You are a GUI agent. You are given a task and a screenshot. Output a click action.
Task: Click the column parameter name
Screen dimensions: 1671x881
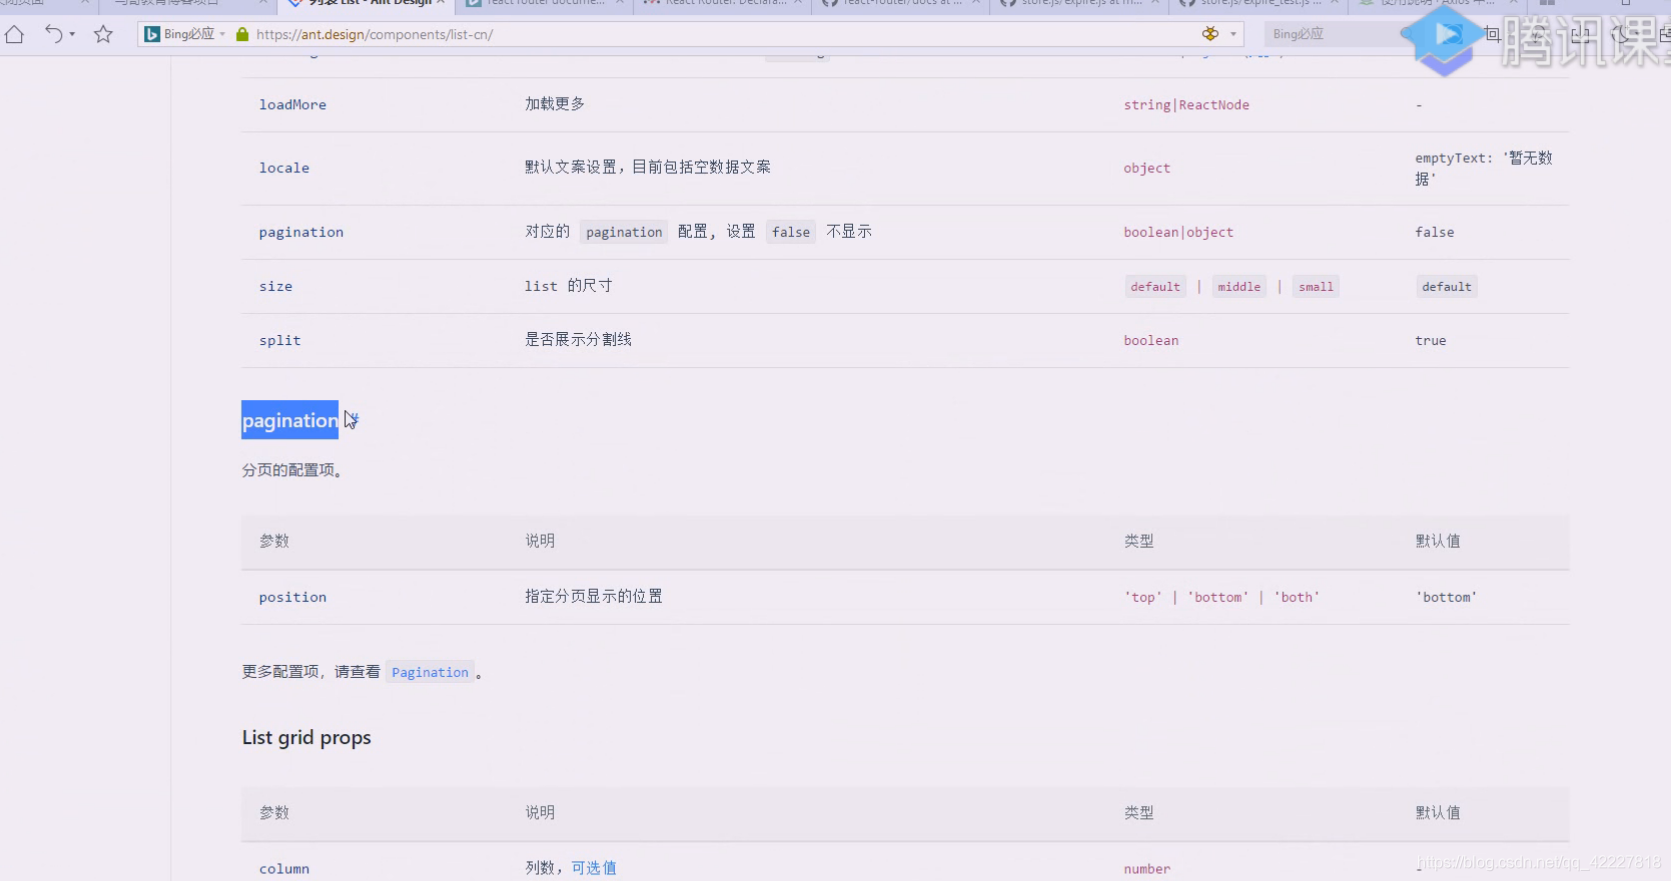click(284, 869)
